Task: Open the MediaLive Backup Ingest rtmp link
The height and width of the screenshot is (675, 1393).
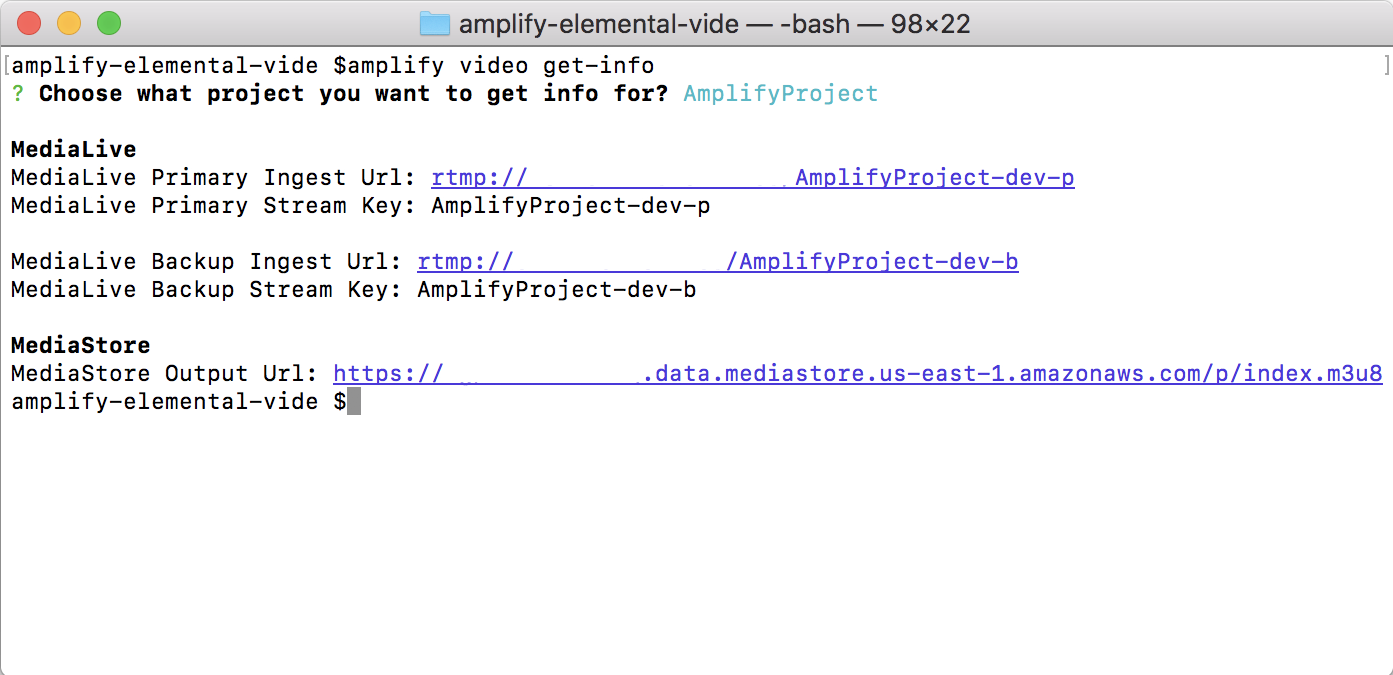Action: click(718, 262)
